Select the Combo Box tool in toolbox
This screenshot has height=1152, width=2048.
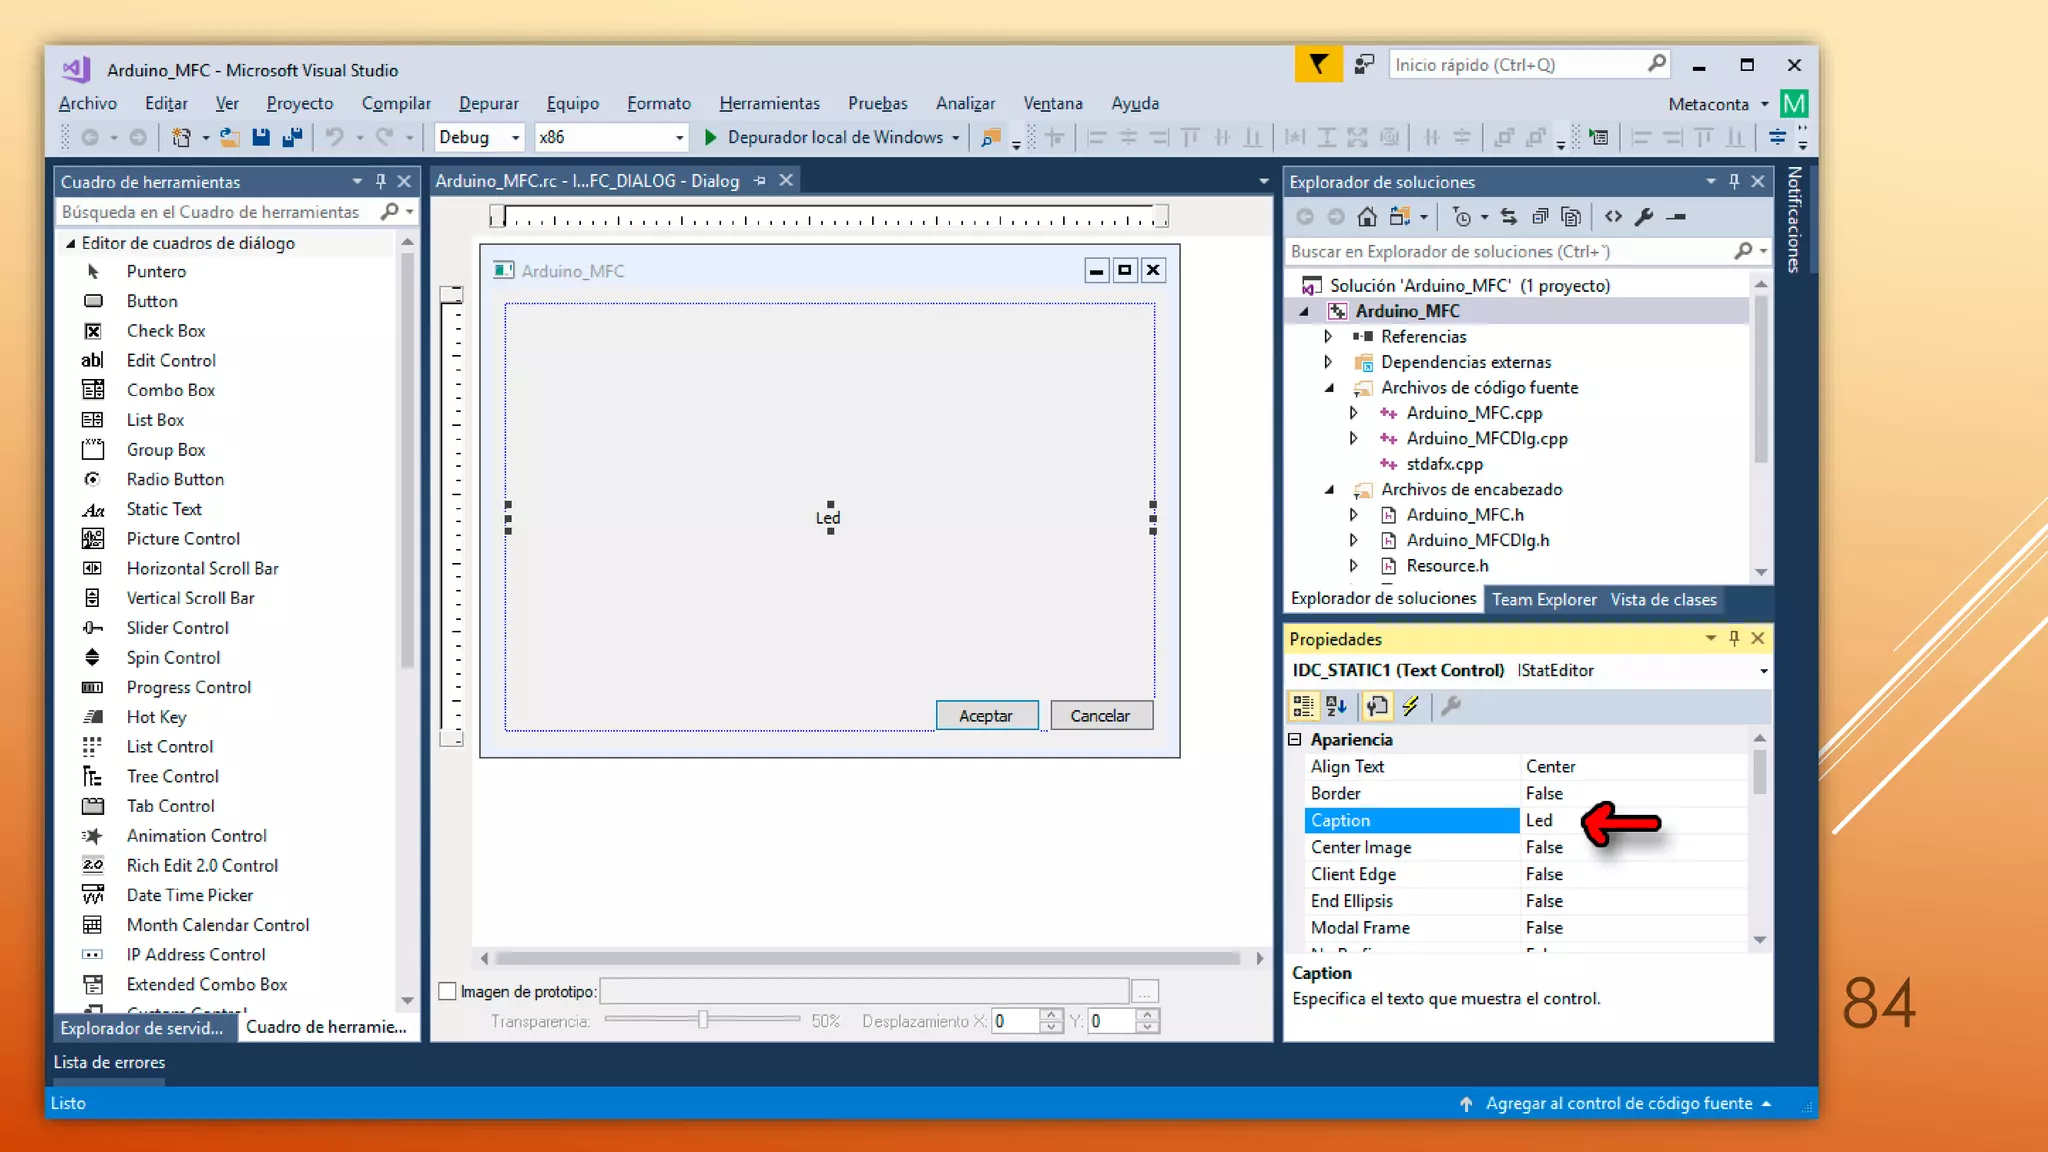click(171, 390)
